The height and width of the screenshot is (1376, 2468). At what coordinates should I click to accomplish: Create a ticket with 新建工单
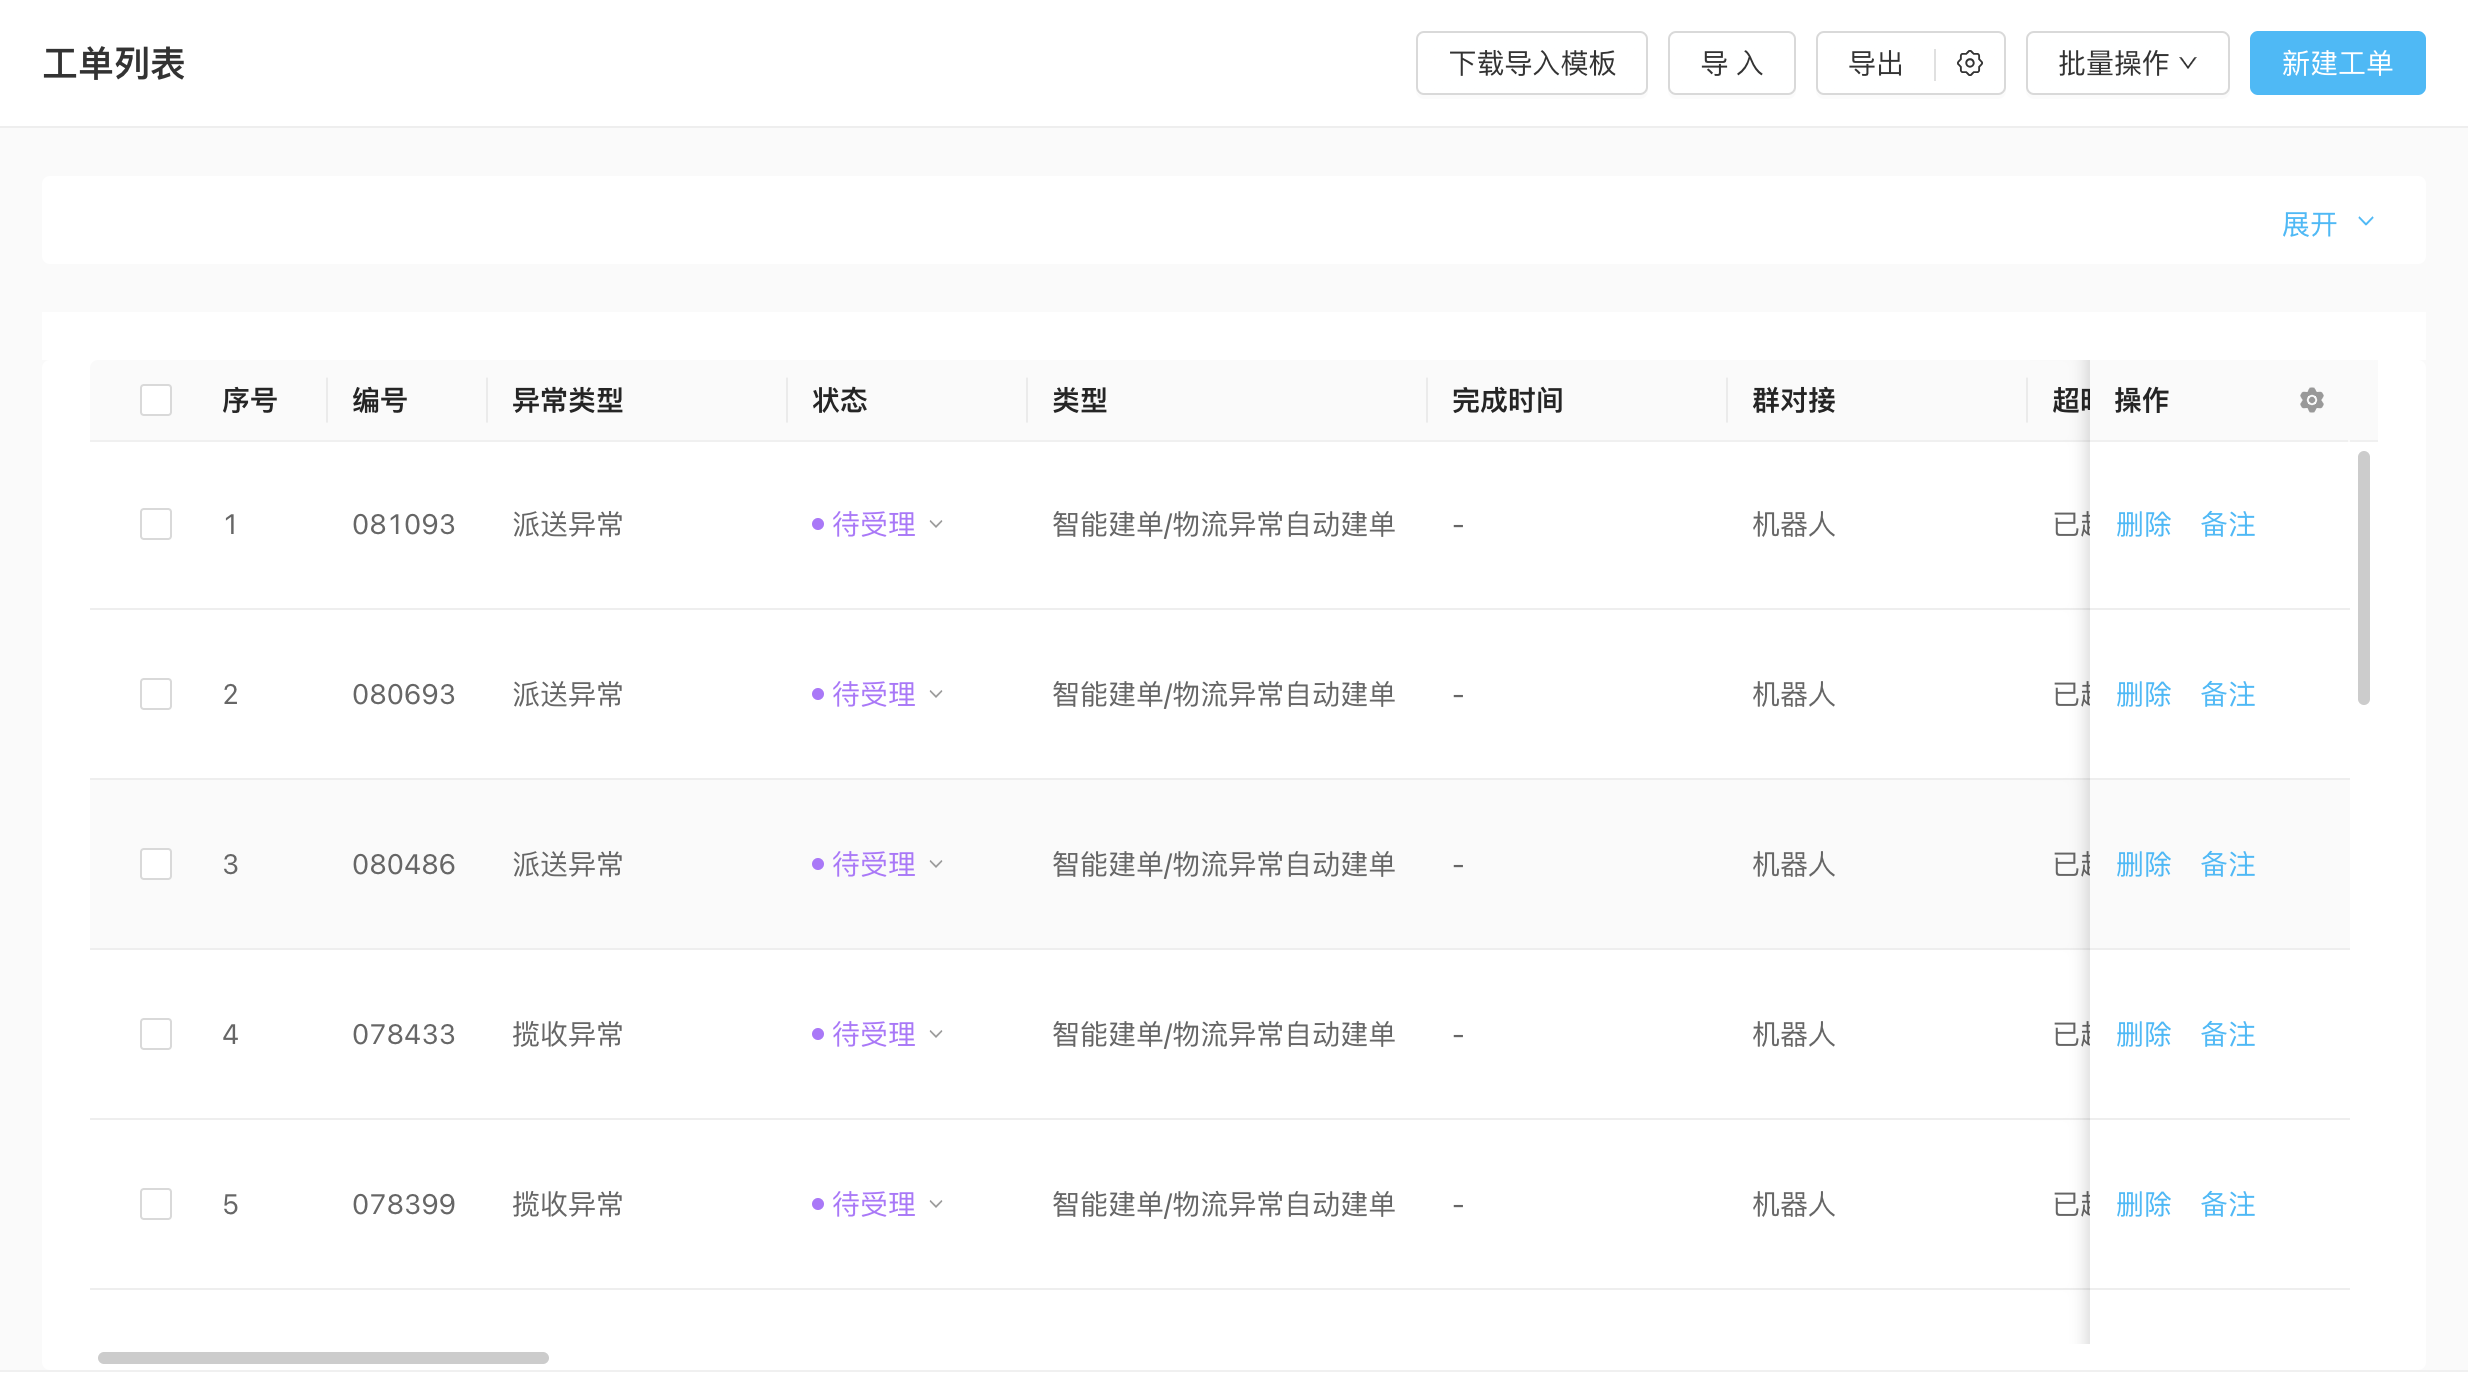click(2337, 63)
